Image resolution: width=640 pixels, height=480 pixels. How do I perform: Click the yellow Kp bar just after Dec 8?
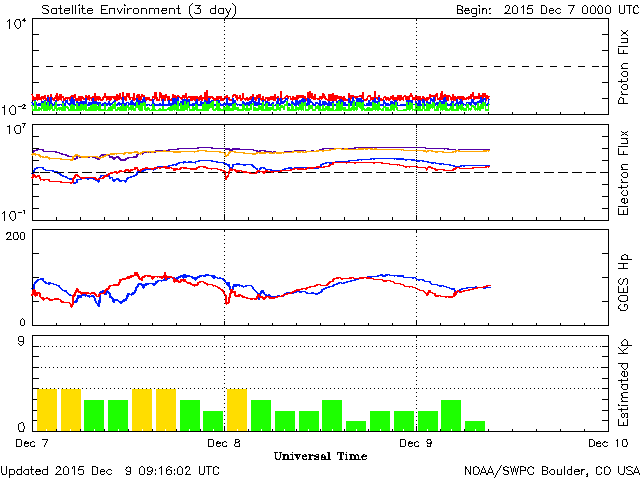coord(237,408)
